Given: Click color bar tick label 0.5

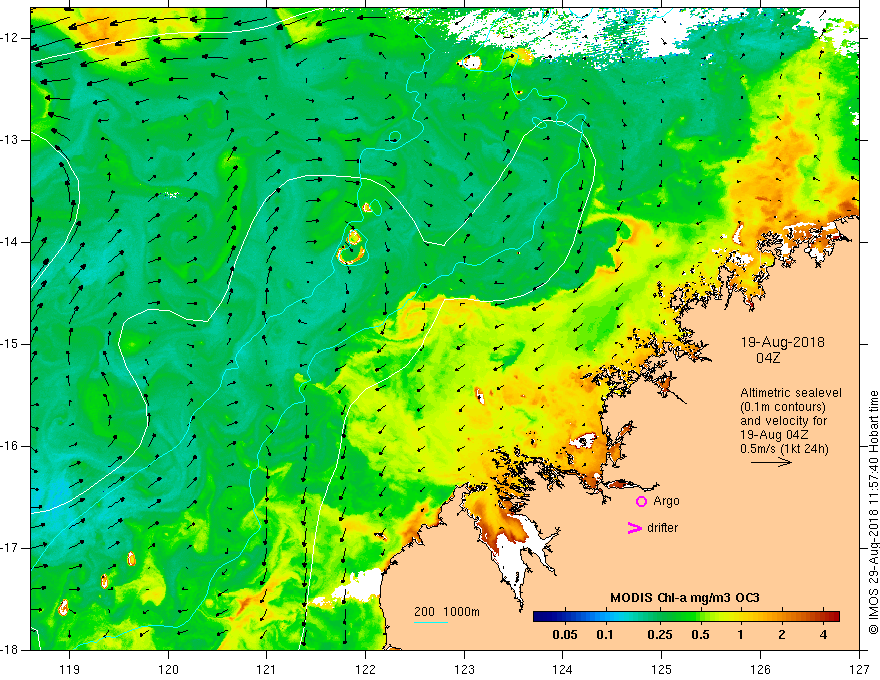Looking at the screenshot, I should [700, 635].
